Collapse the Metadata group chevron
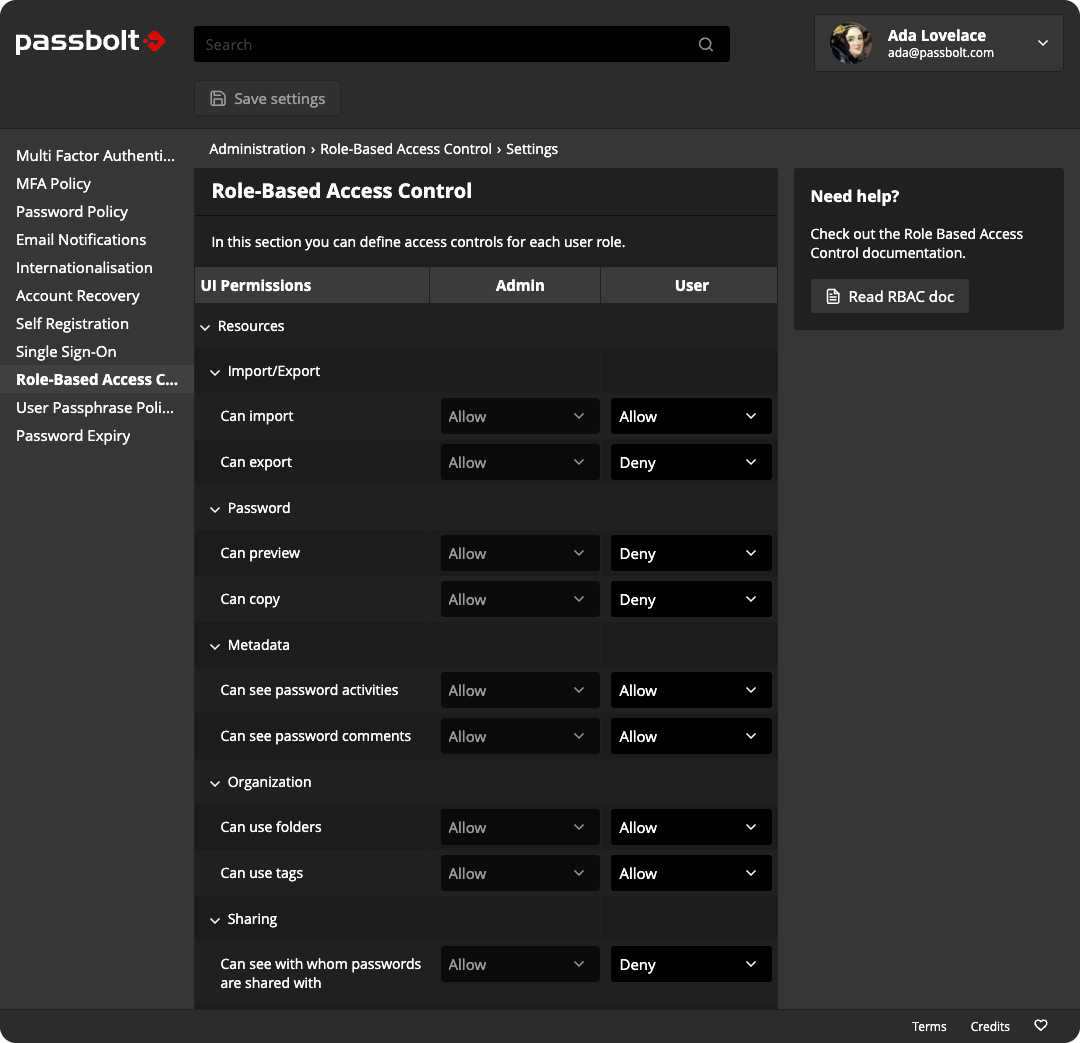Screen dimensions: 1080x1043 click(215, 646)
